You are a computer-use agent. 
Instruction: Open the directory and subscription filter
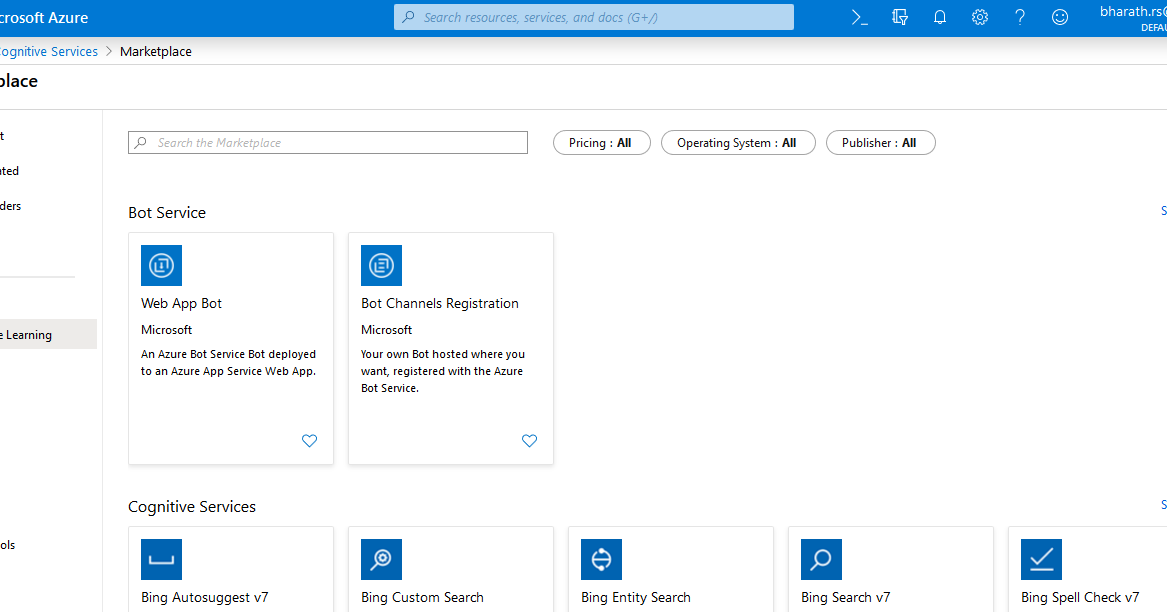click(899, 17)
